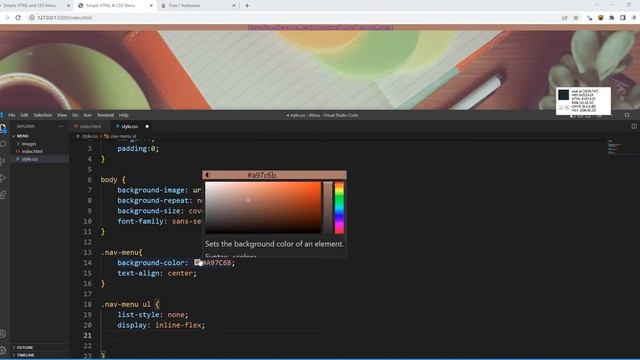Open the Help menu
The width and height of the screenshot is (640, 360).
click(x=124, y=115)
